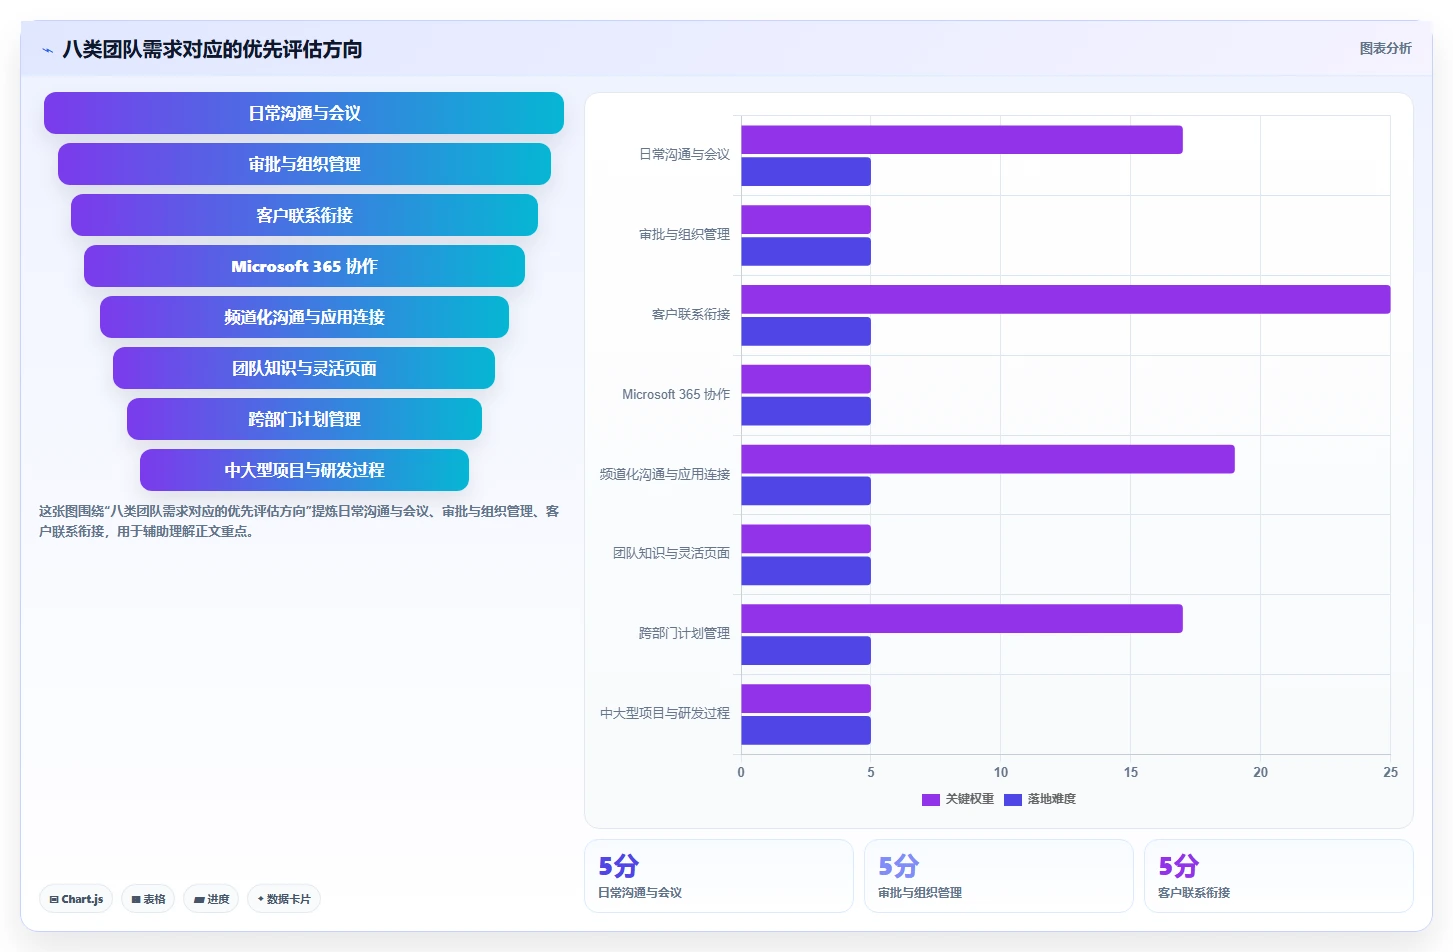The height and width of the screenshot is (952, 1453).
Task: Click the lightning icon beside the title
Action: 47,50
